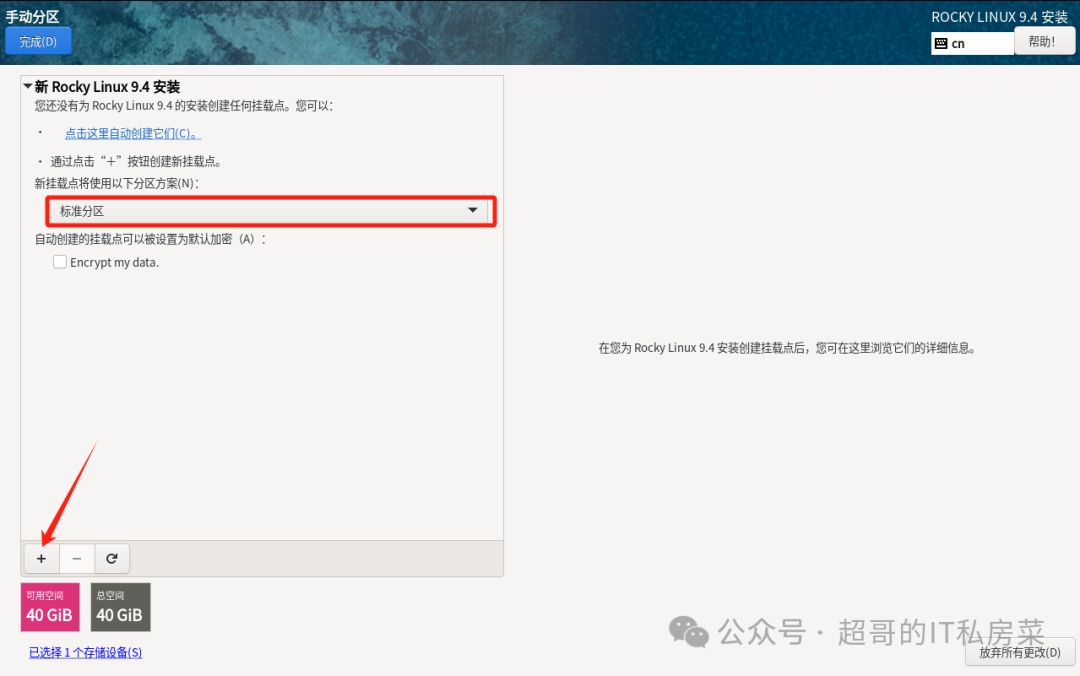This screenshot has width=1080, height=676.
Task: Click the - icon to remove a mount point
Action: pyautogui.click(x=76, y=558)
